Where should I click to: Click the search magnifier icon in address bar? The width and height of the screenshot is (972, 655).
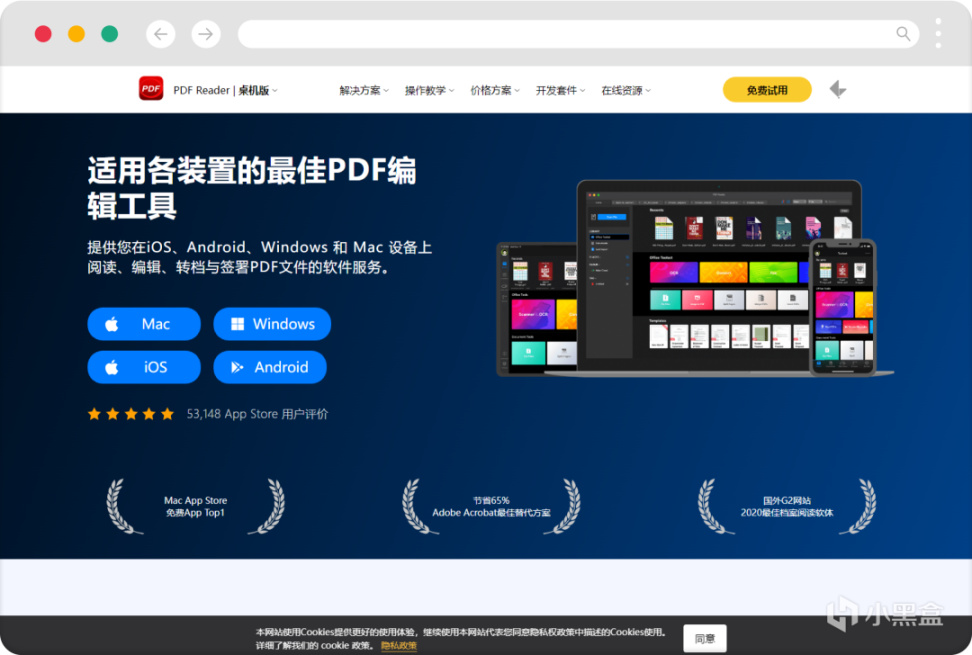coord(903,34)
